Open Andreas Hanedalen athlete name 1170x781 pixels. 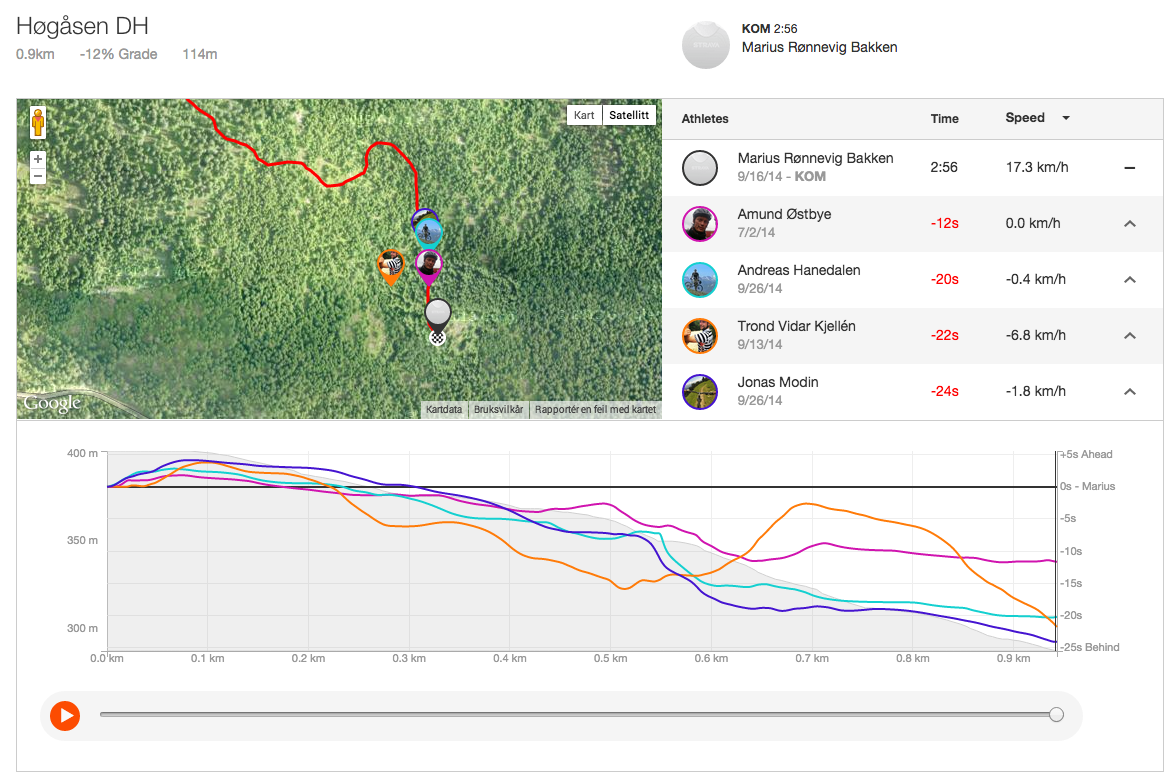click(x=798, y=270)
